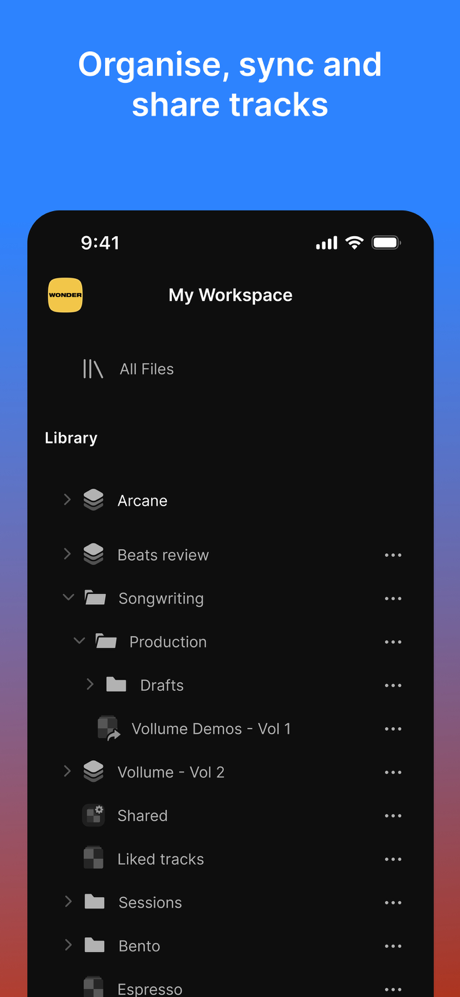Open the yellow Wonder workspace logo

66,295
